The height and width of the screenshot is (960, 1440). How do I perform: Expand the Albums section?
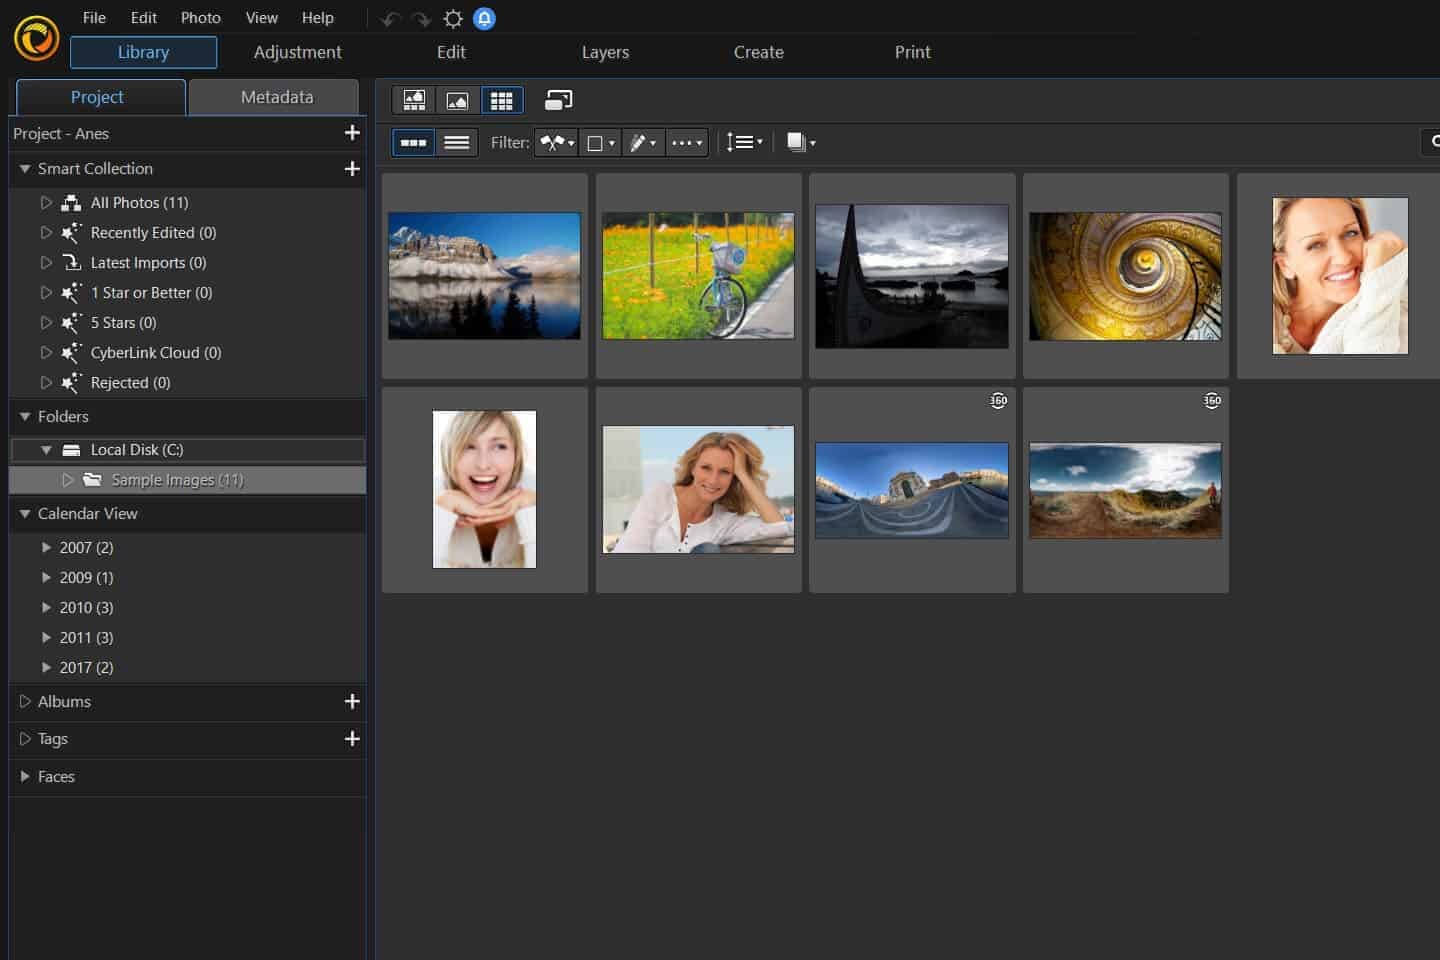click(x=25, y=702)
